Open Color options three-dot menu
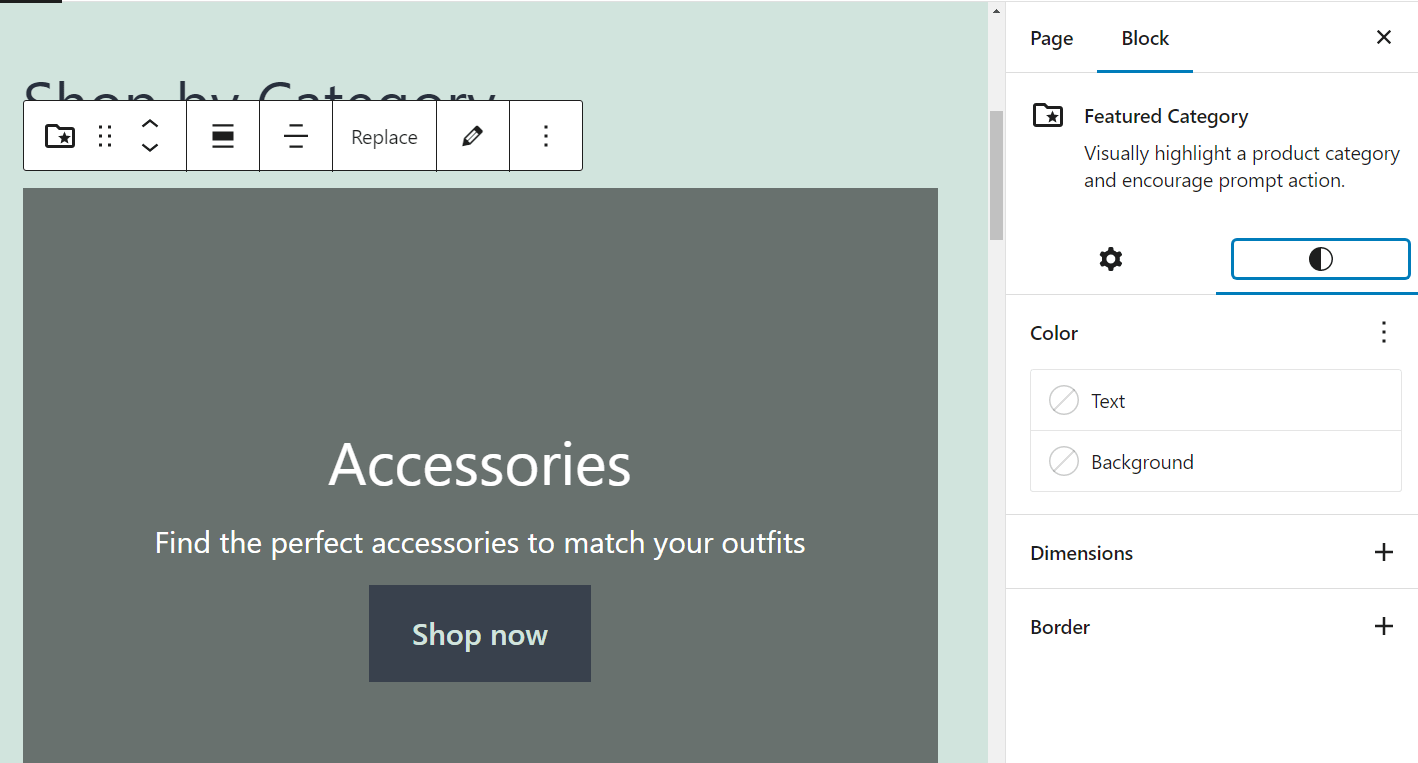Image resolution: width=1418 pixels, height=763 pixels. (1384, 333)
